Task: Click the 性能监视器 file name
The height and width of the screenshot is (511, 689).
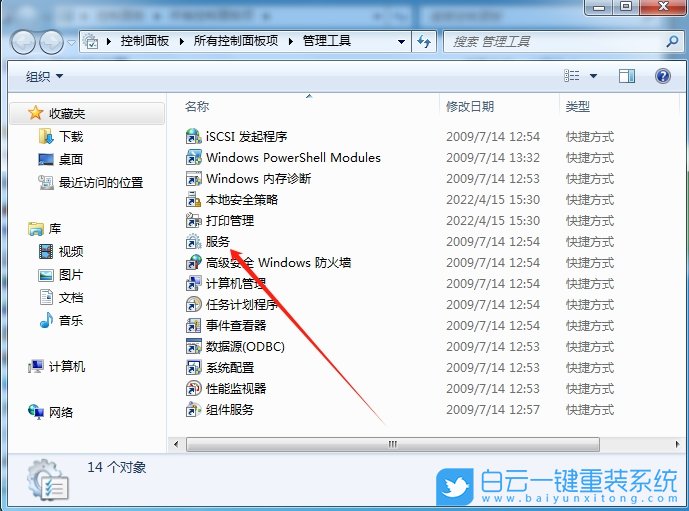Action: (236, 389)
